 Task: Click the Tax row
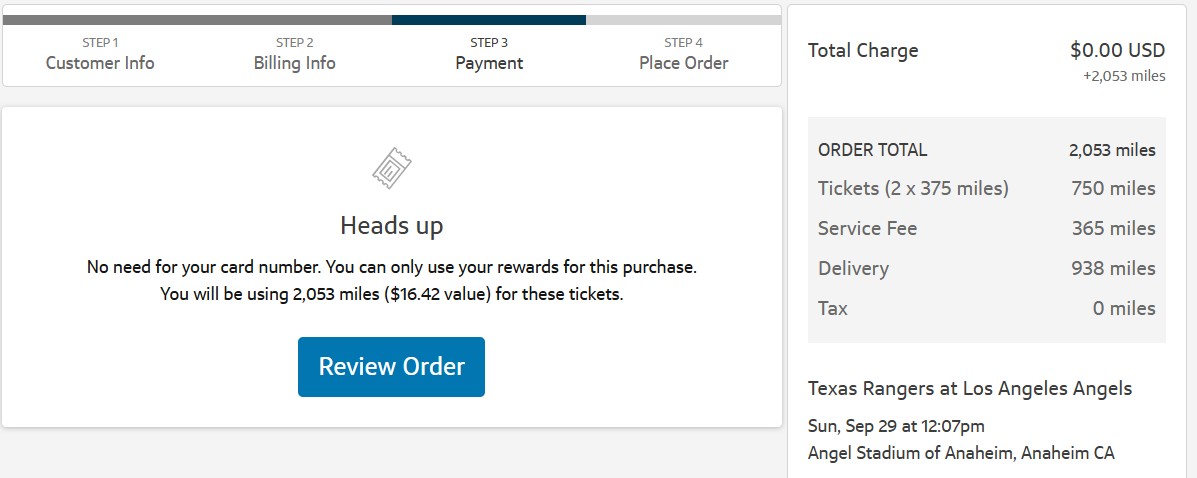point(986,309)
